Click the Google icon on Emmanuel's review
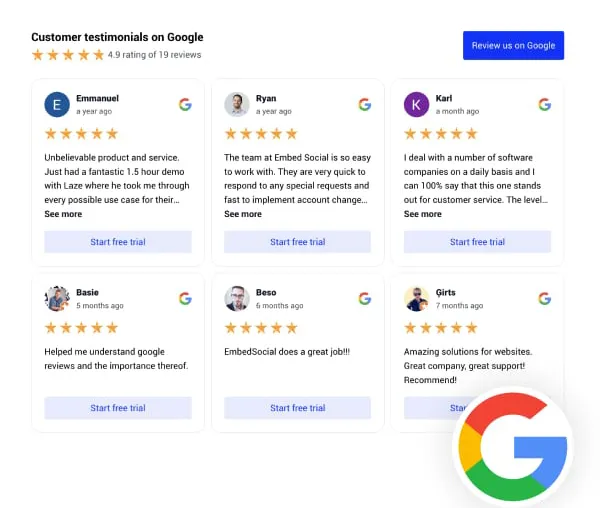The height and width of the screenshot is (508, 600). tap(185, 104)
